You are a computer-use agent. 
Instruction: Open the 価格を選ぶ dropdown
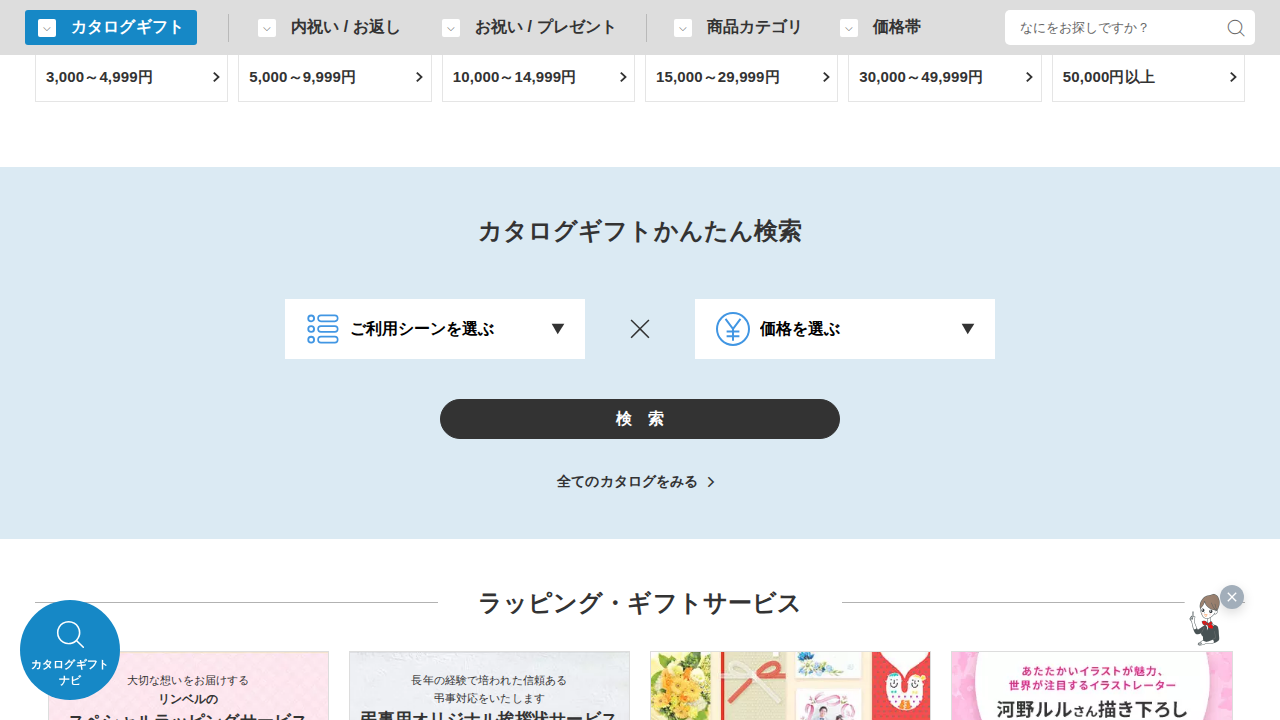pyautogui.click(x=845, y=329)
